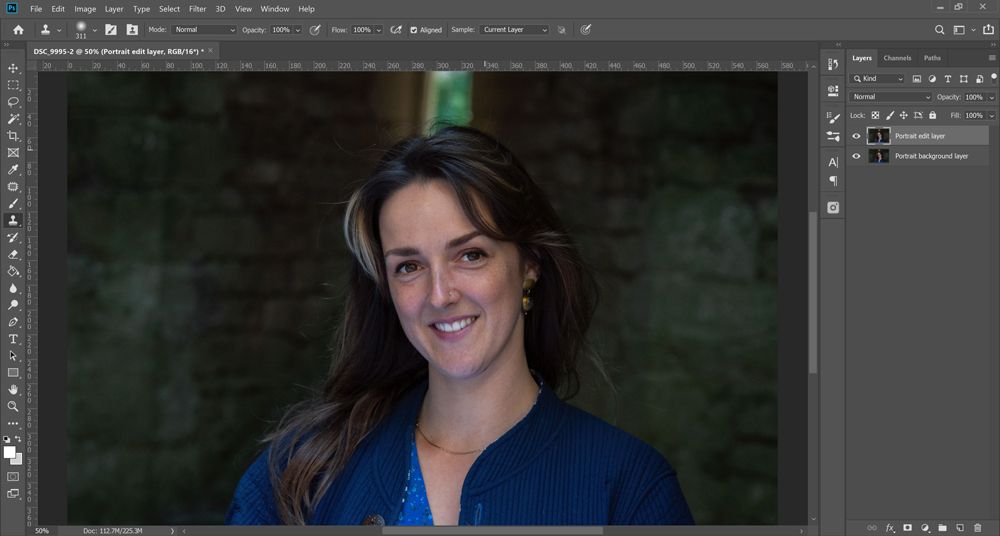This screenshot has width=1000, height=536.
Task: Expand the layer blend mode Normal dropdown
Action: [x=890, y=97]
